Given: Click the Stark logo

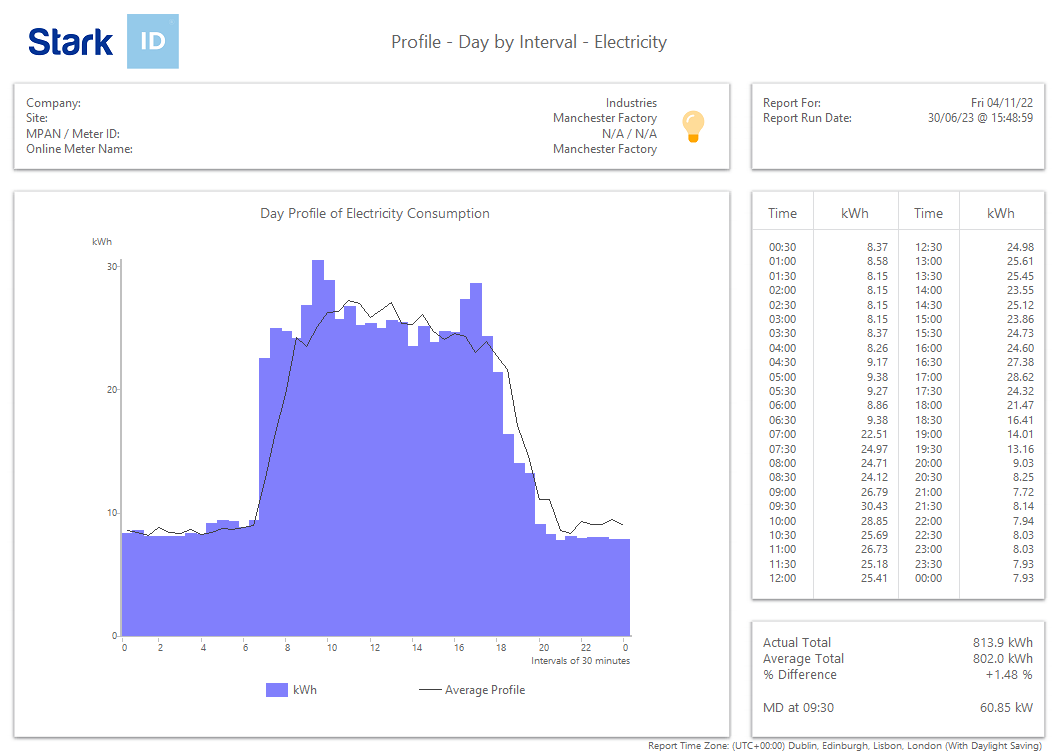Looking at the screenshot, I should 70,41.
